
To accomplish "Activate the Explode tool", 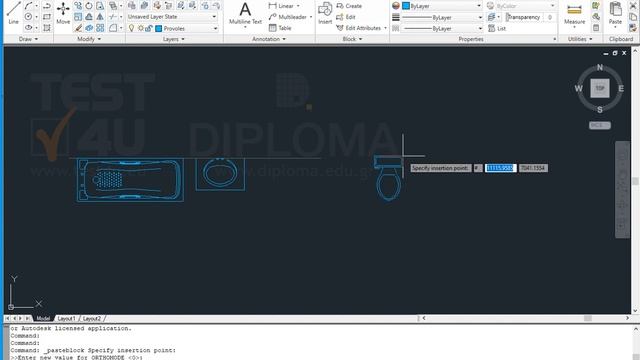I will click(x=89, y=28).
